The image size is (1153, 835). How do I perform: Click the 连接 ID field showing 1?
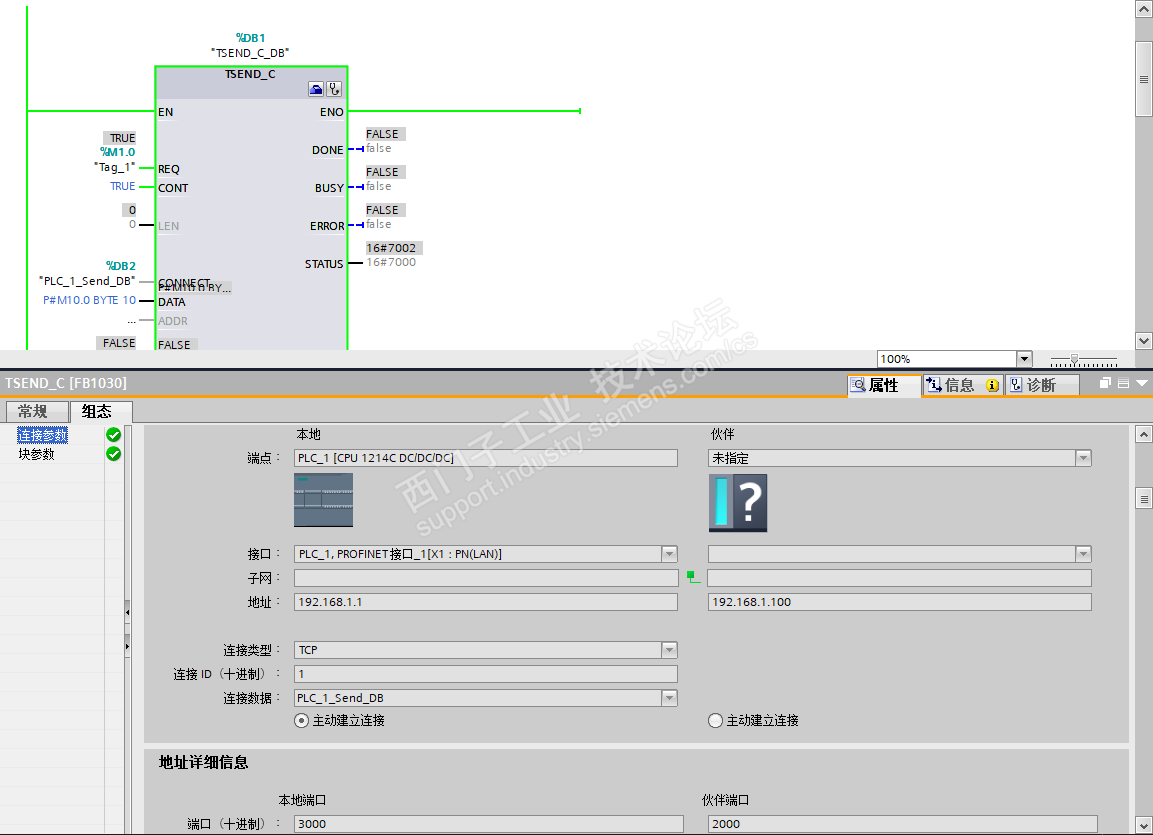pyautogui.click(x=485, y=674)
